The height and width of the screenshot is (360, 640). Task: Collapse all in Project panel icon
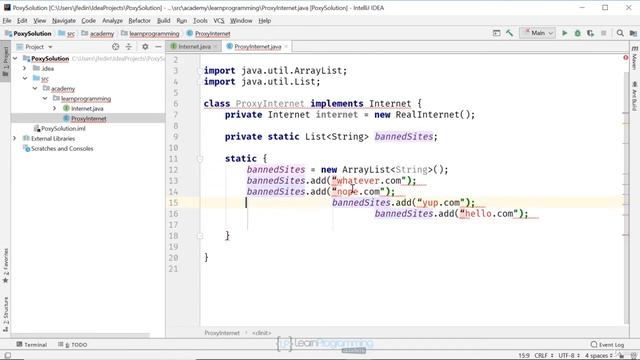point(129,47)
